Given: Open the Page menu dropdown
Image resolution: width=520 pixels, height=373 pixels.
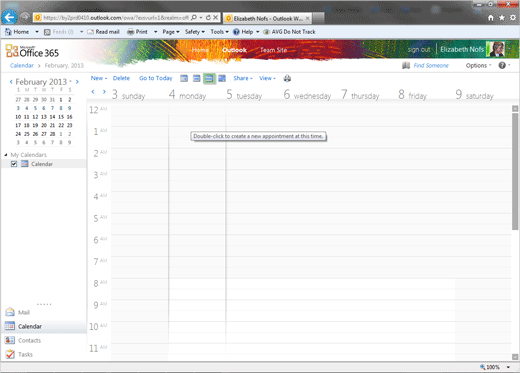Looking at the screenshot, I should click(x=171, y=32).
